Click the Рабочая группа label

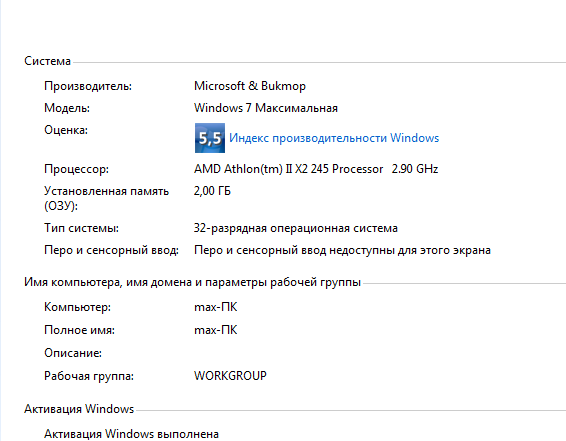point(89,376)
